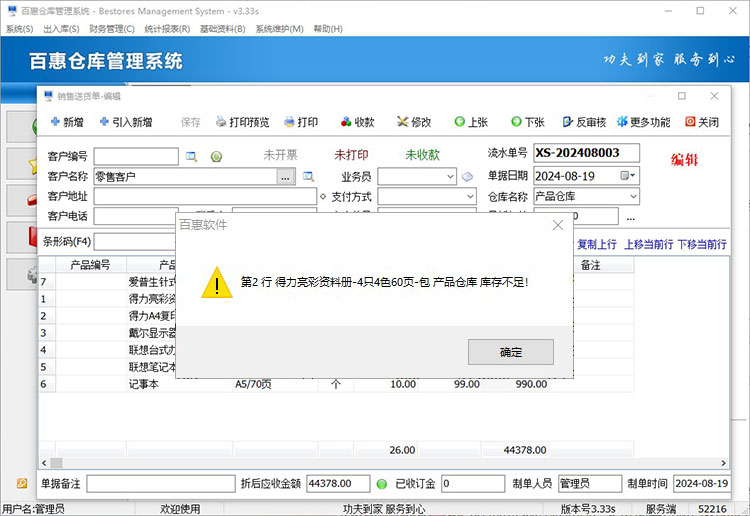Click the greyed 保存 toolbar item
The height and width of the screenshot is (516, 750).
coord(190,122)
